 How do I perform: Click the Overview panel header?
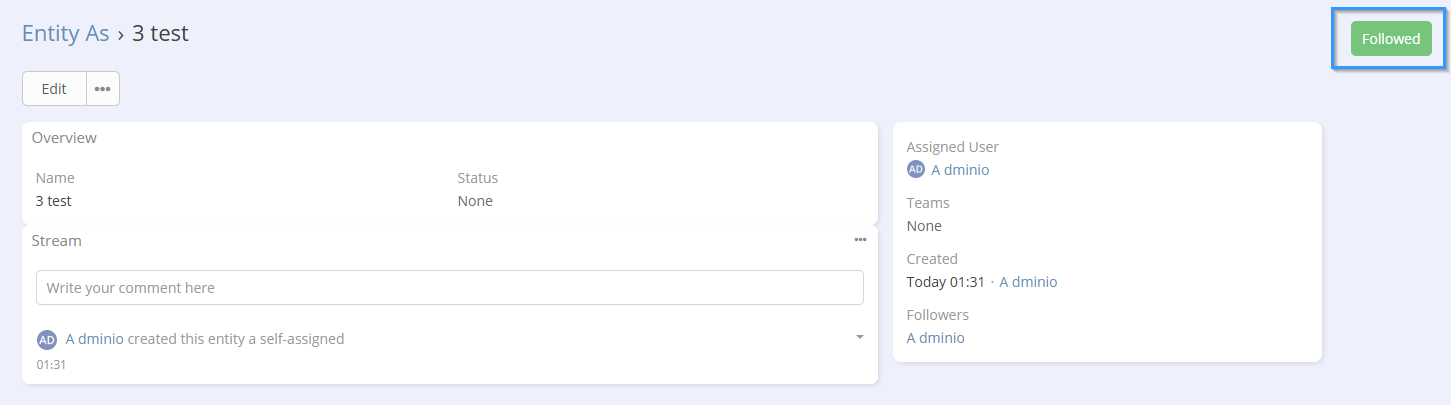(x=64, y=138)
